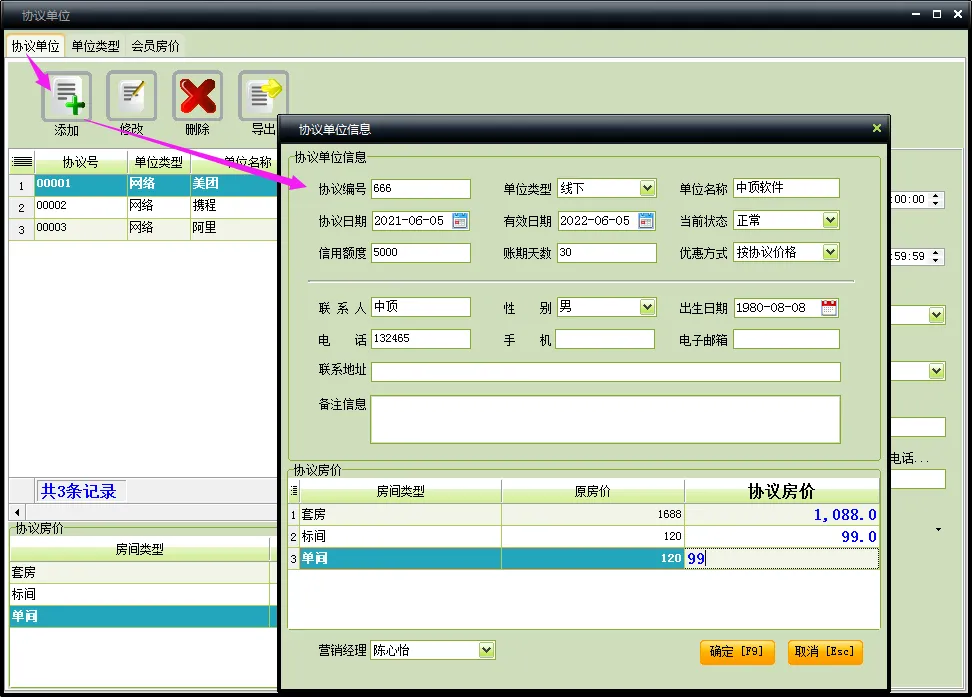
Task: Open the 出生日期 calendar icon
Action: click(829, 308)
